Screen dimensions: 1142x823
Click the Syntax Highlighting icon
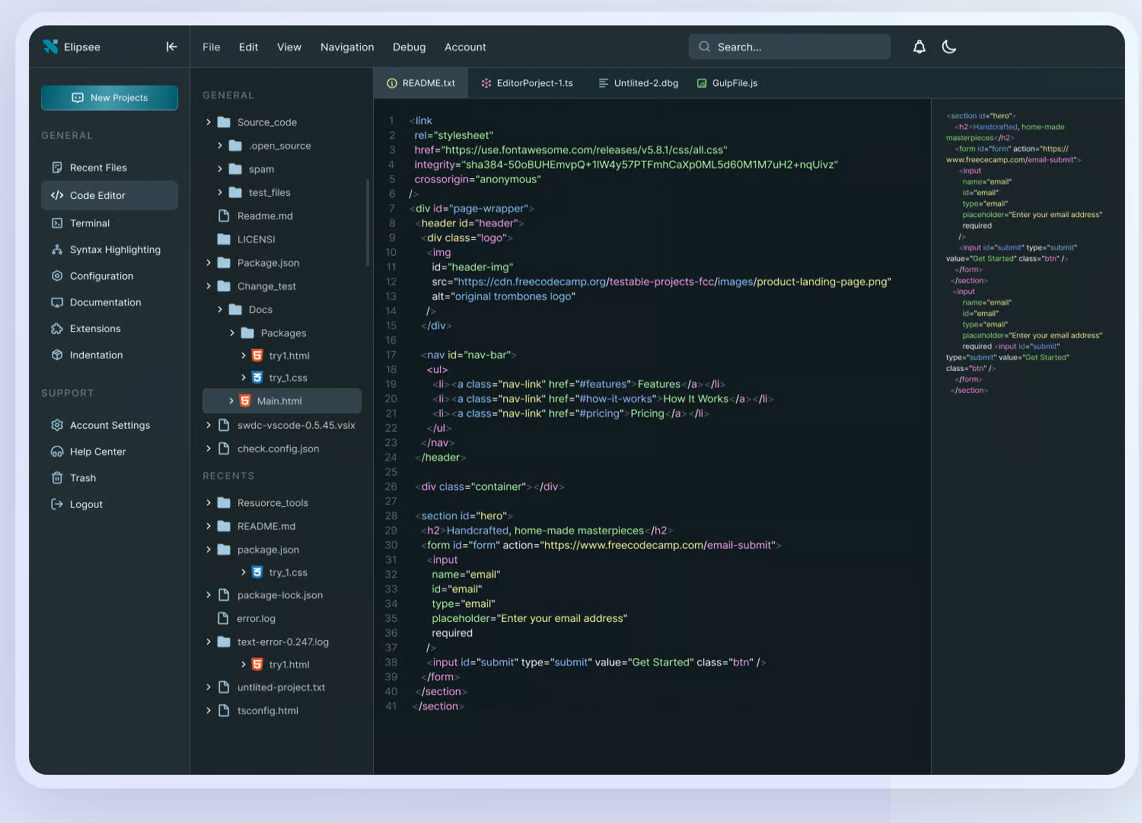[57, 249]
